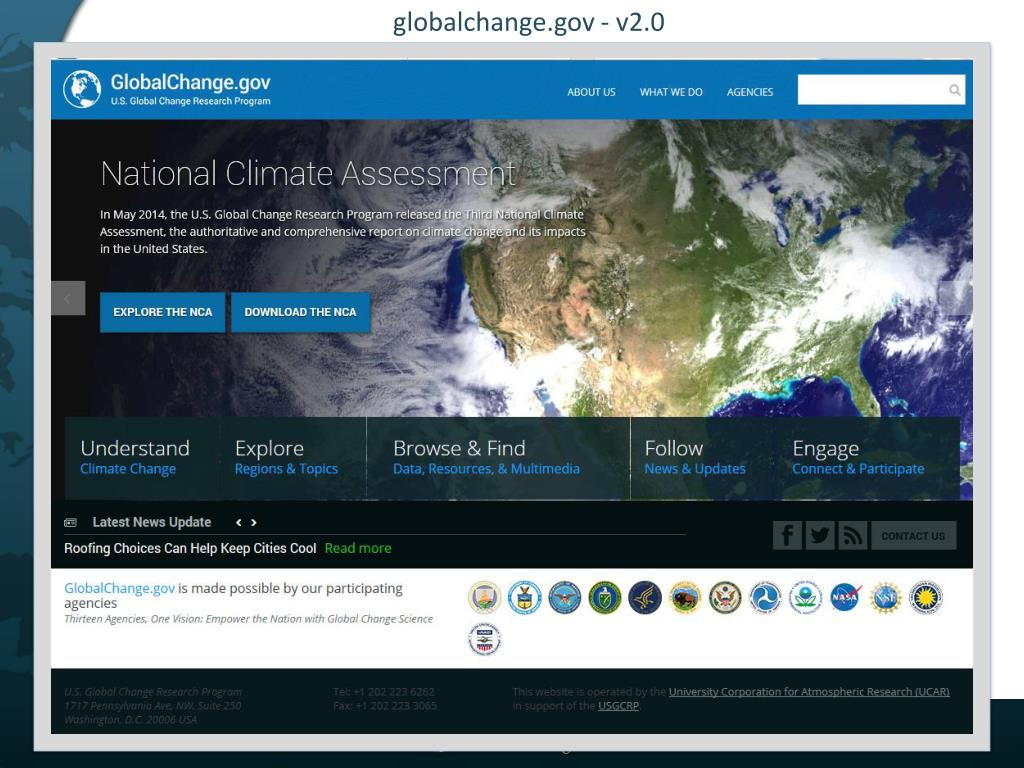
Task: Click the Contact Us button
Action: pos(913,536)
